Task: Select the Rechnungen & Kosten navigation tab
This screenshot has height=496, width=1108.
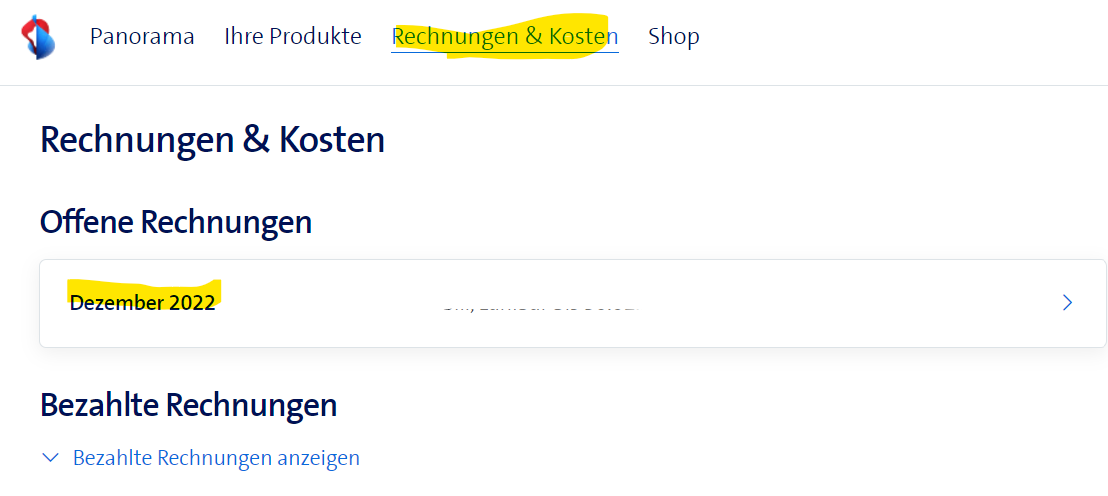Action: coord(504,37)
